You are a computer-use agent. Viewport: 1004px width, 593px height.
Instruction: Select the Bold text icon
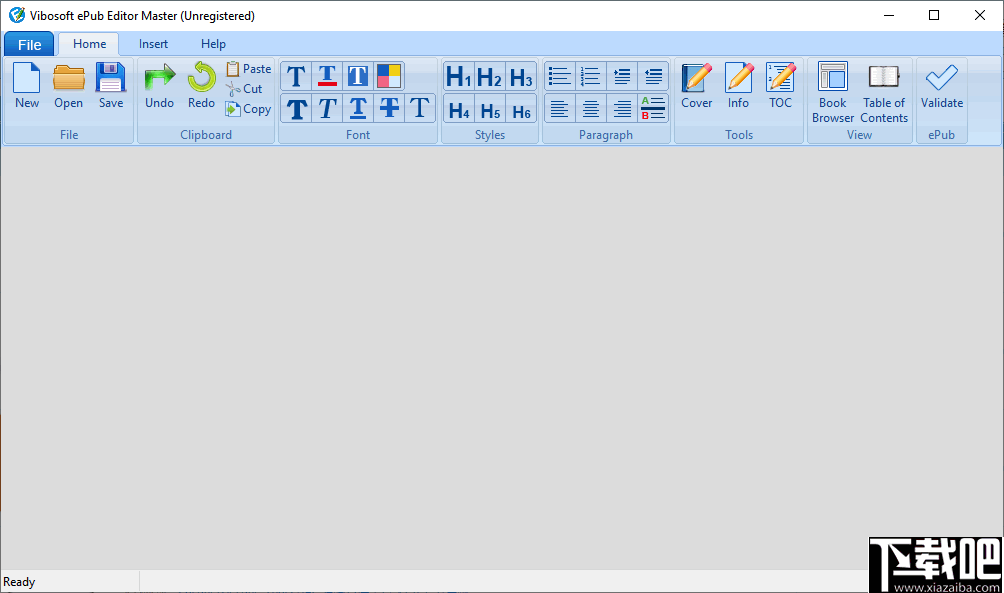296,108
